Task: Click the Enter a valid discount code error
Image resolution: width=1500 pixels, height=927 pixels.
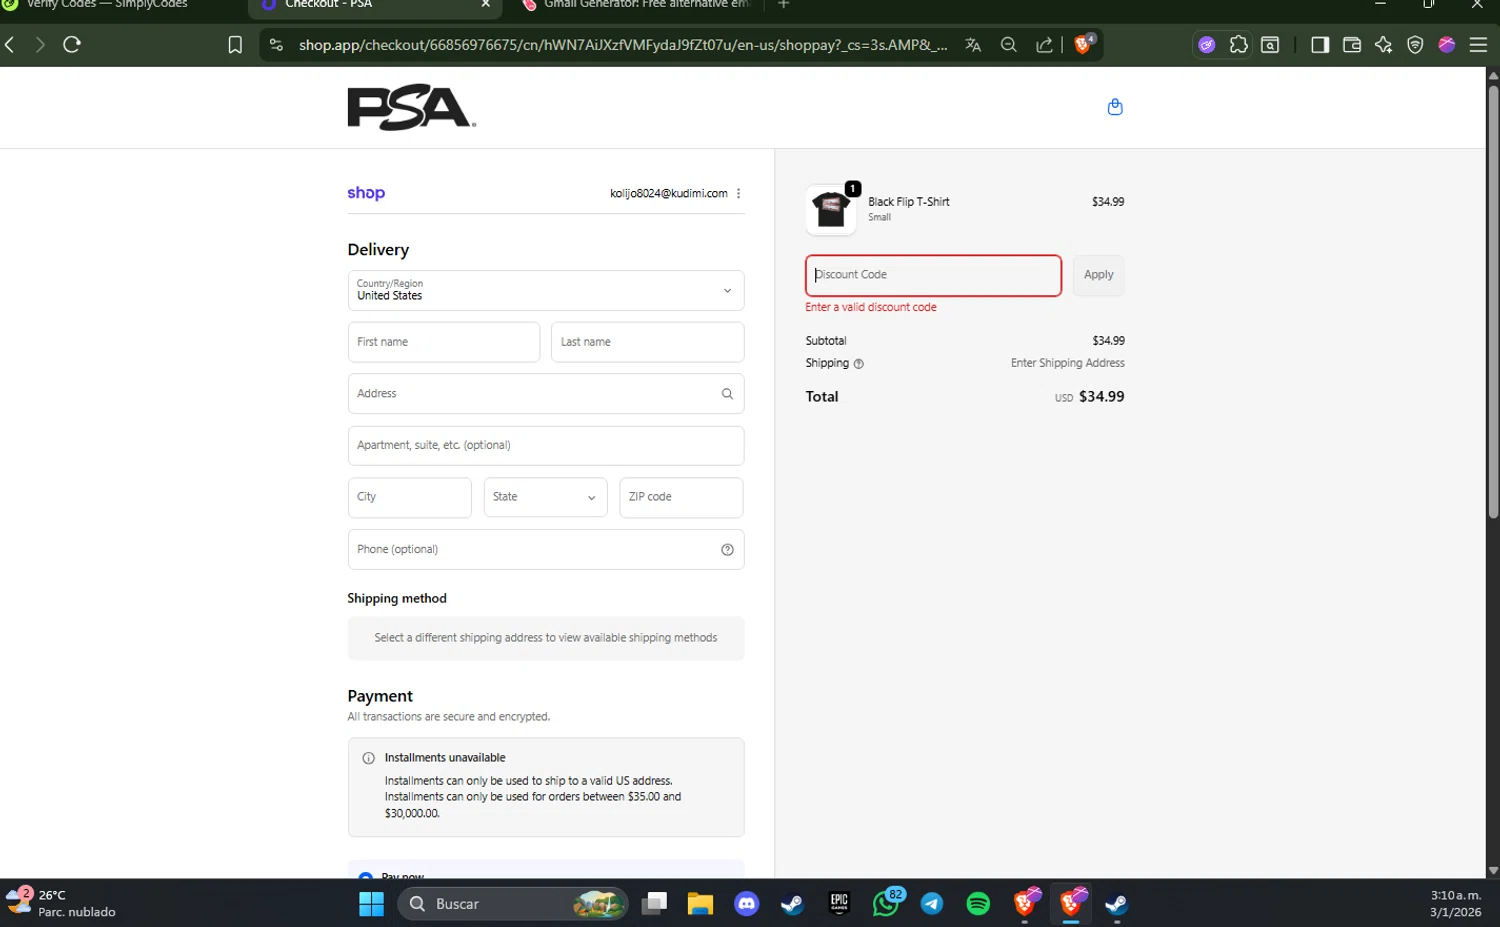Action: pyautogui.click(x=871, y=307)
